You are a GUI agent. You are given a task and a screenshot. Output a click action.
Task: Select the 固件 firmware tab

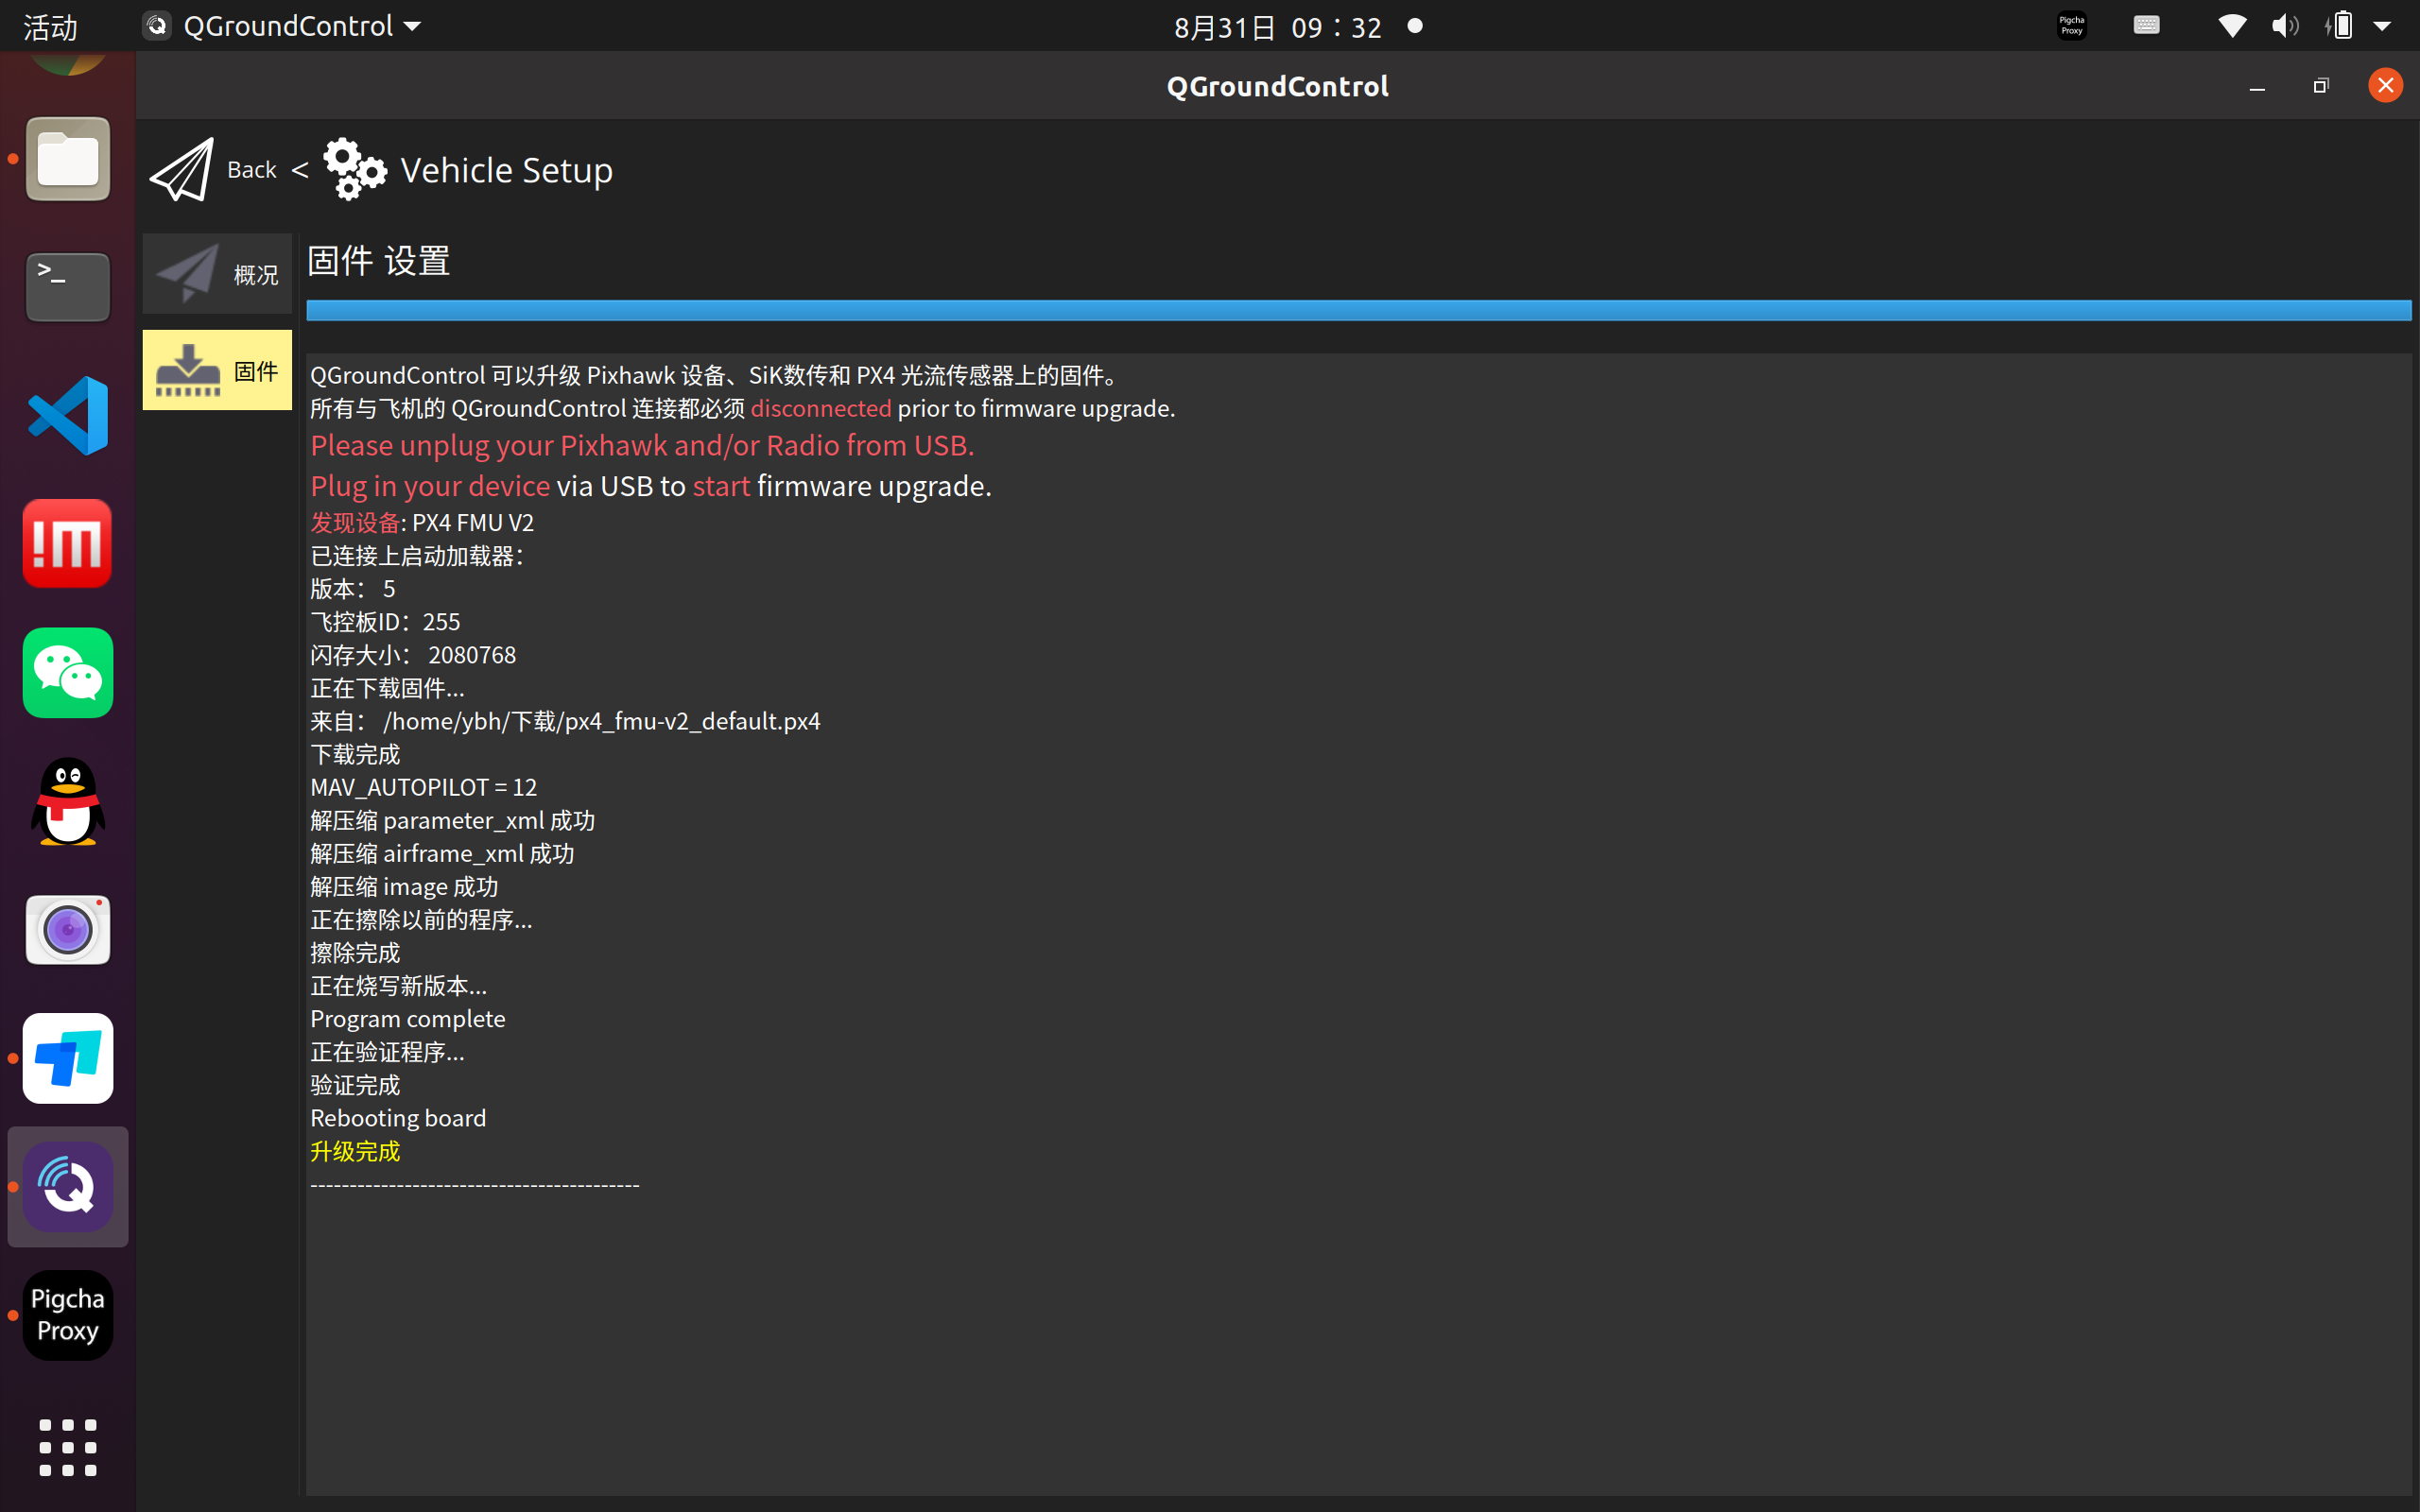(x=217, y=371)
